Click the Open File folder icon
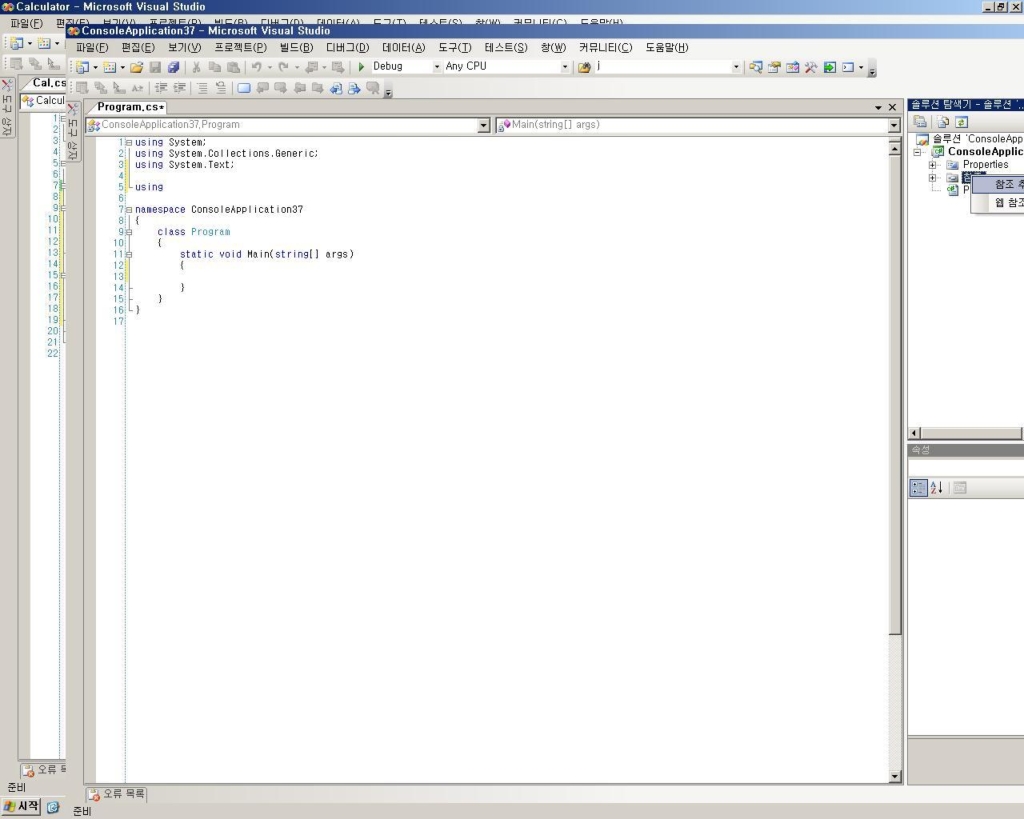Viewport: 1024px width, 819px height. tap(136, 67)
